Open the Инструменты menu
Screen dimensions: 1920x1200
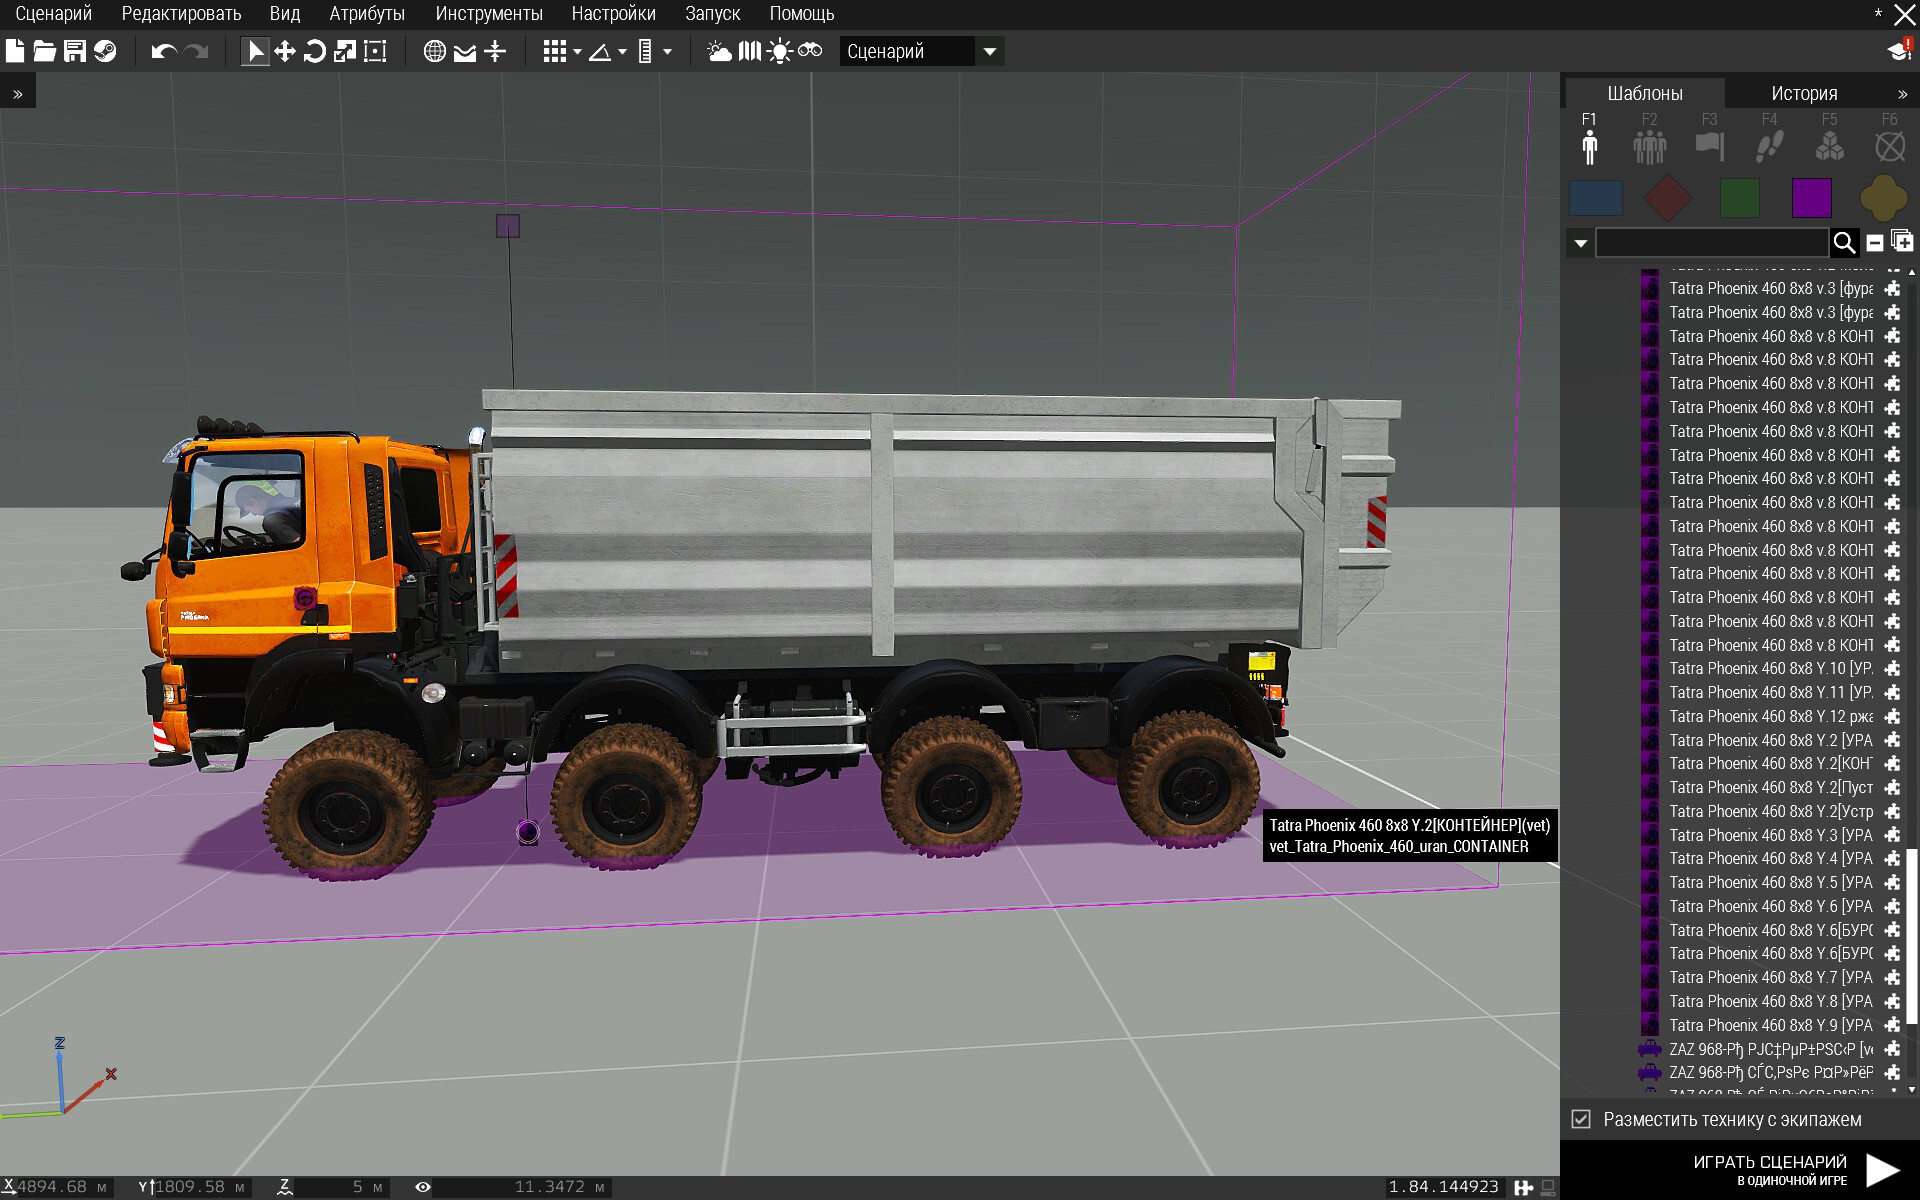pos(488,14)
